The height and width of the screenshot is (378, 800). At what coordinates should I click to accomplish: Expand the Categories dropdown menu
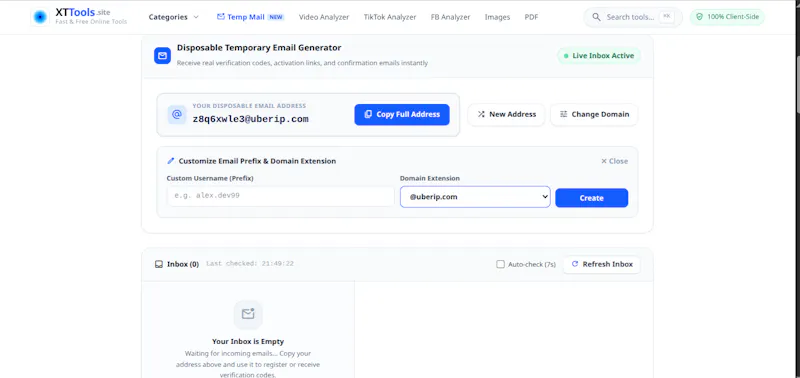pos(173,17)
